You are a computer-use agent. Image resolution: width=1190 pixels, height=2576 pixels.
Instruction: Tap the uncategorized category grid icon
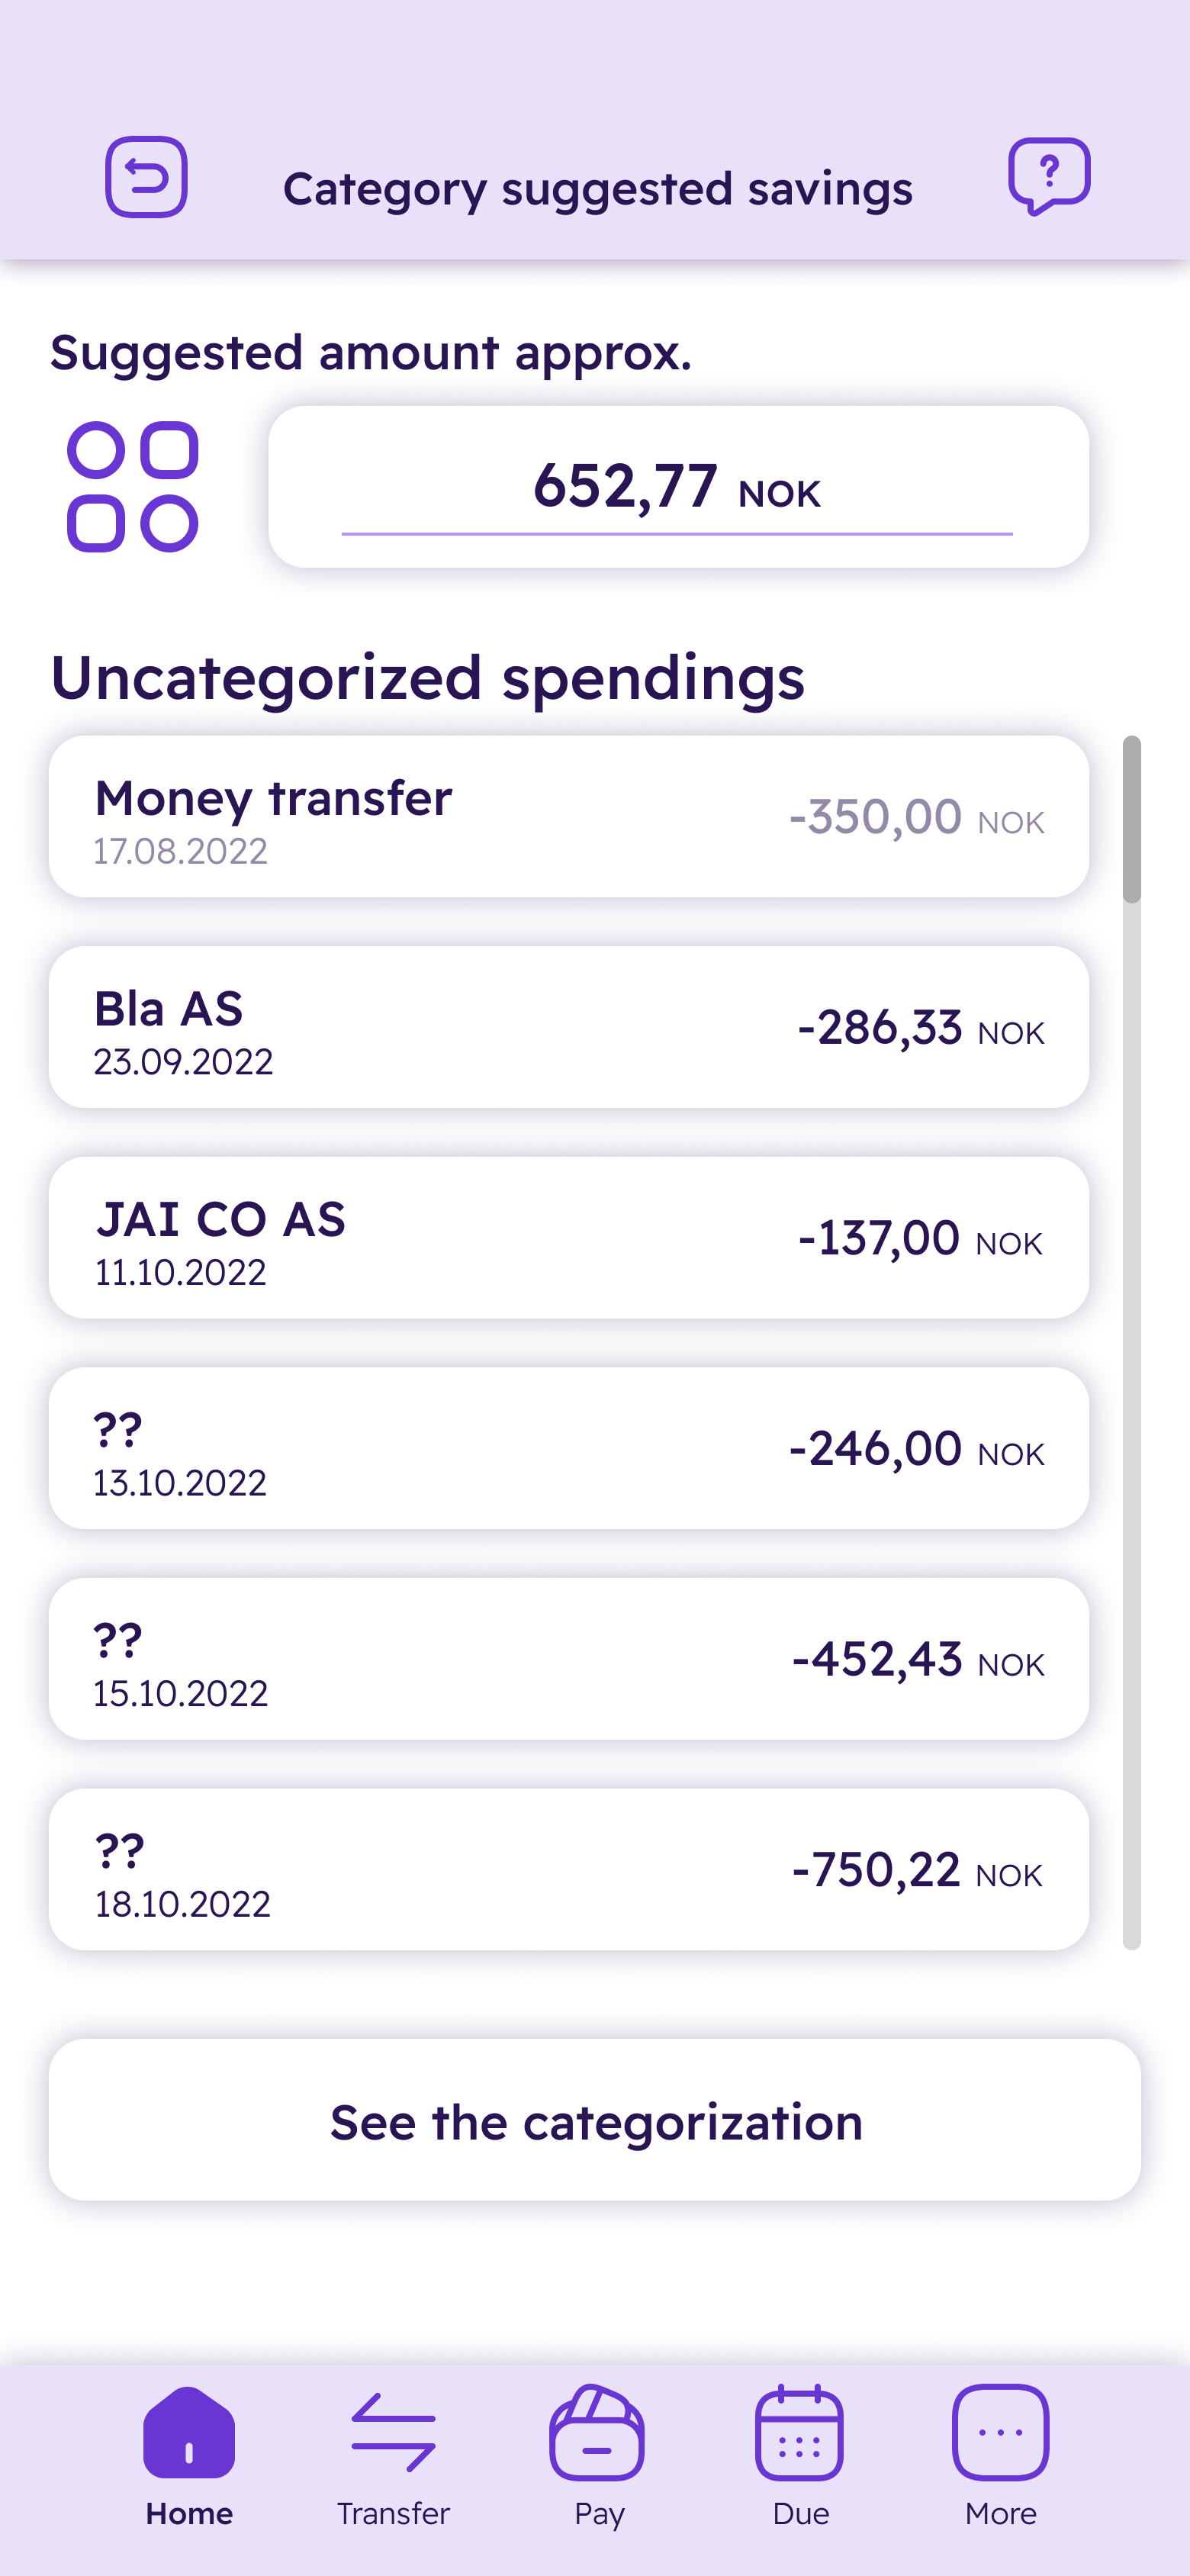tap(132, 487)
